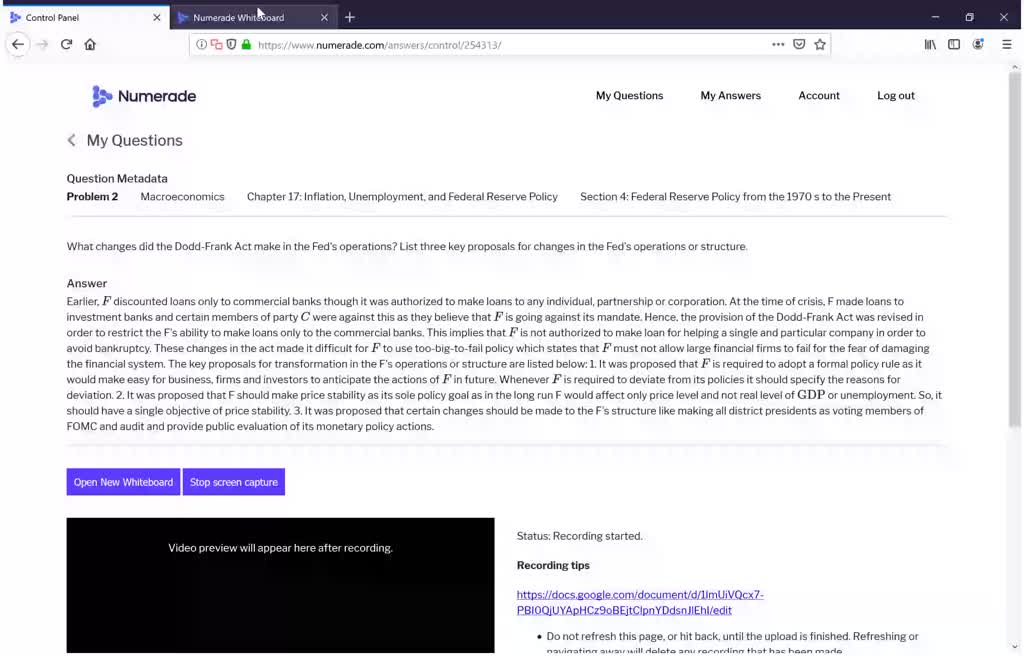Open the Firefox account icon
The height and width of the screenshot is (656, 1024).
click(x=978, y=44)
